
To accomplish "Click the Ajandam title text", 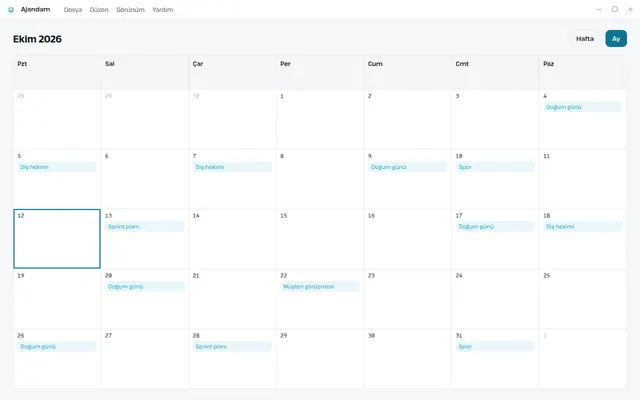I will [x=36, y=9].
